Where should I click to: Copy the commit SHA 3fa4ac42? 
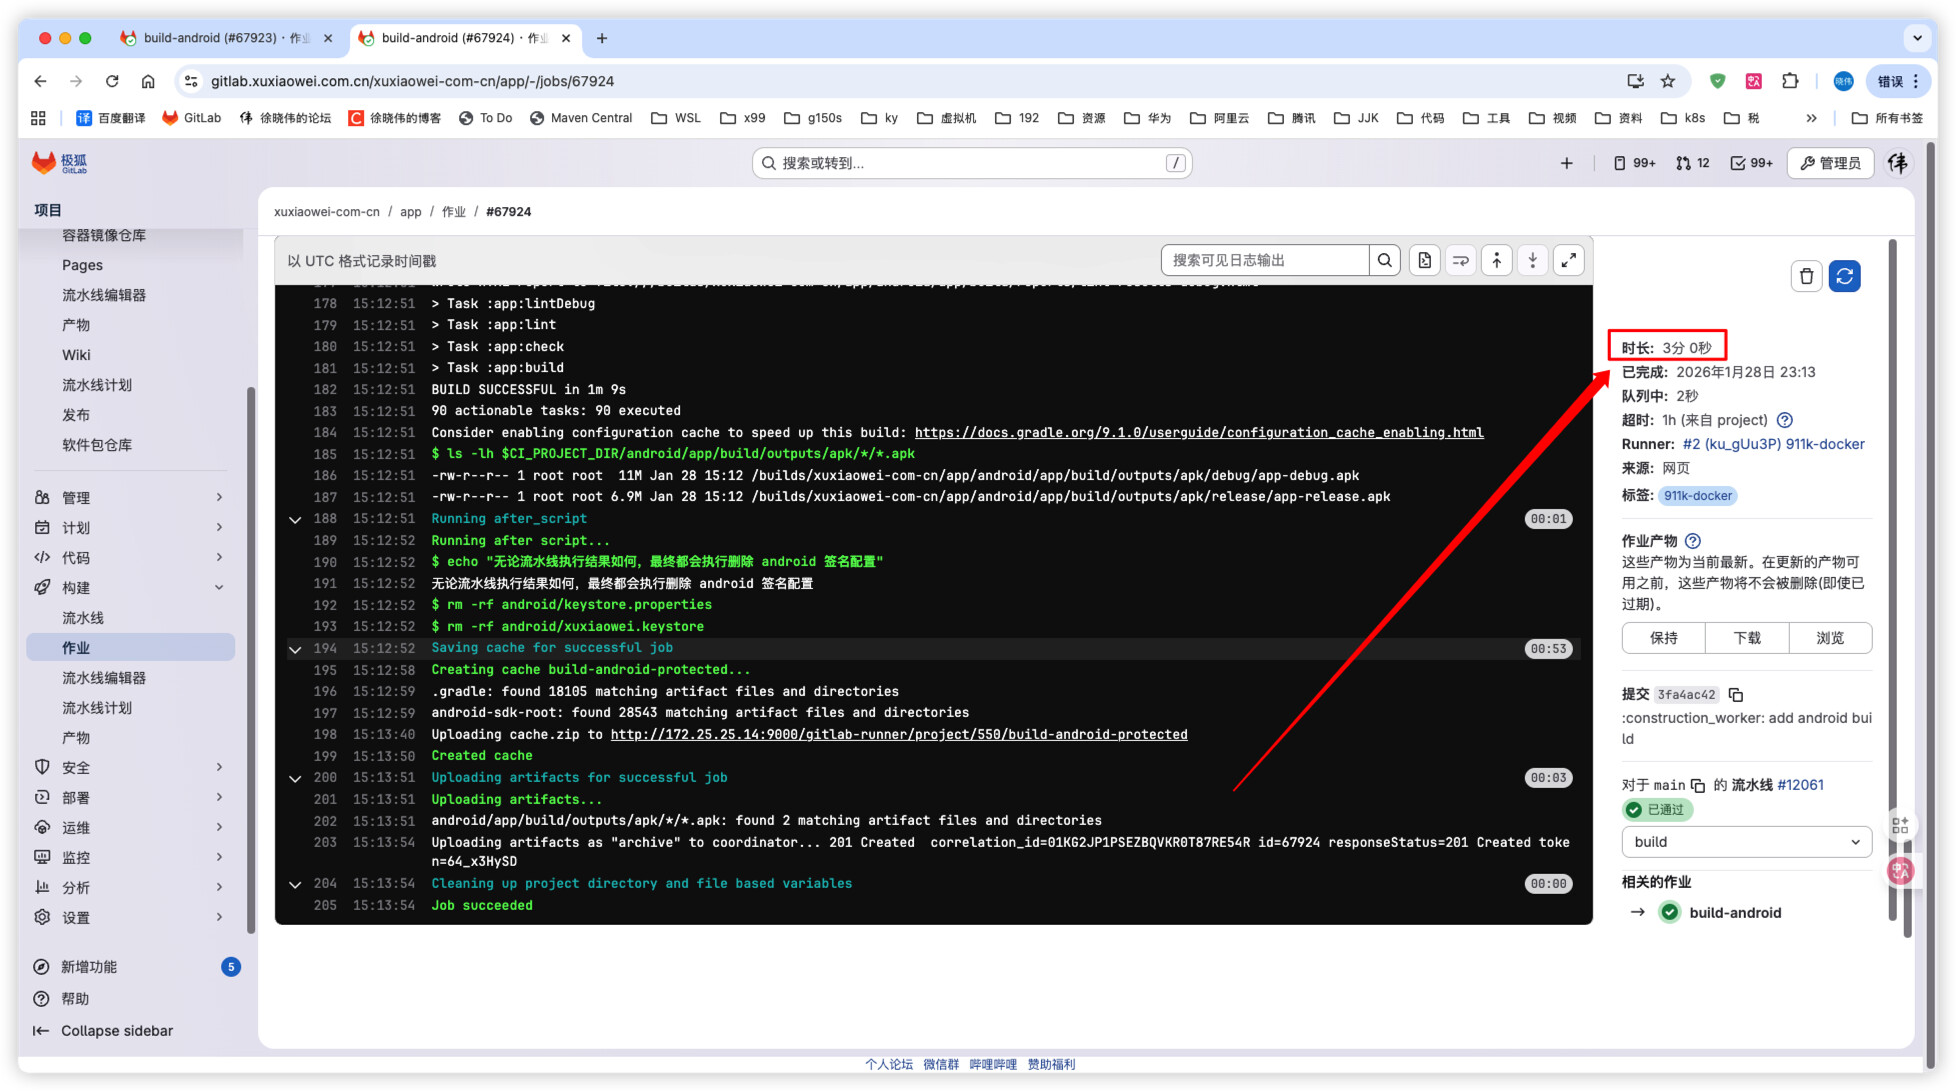tap(1737, 695)
